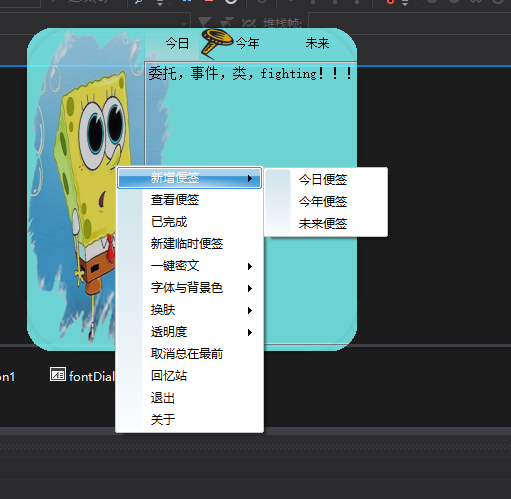Open the 换肤 submenu item
The width and height of the screenshot is (511, 499).
point(189,310)
